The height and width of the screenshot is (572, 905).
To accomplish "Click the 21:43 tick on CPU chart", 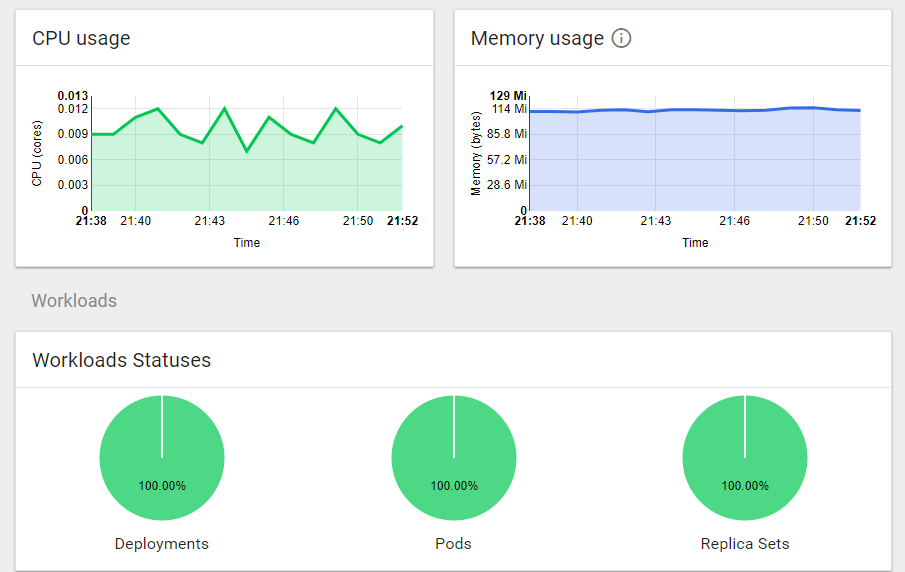I will click(209, 221).
